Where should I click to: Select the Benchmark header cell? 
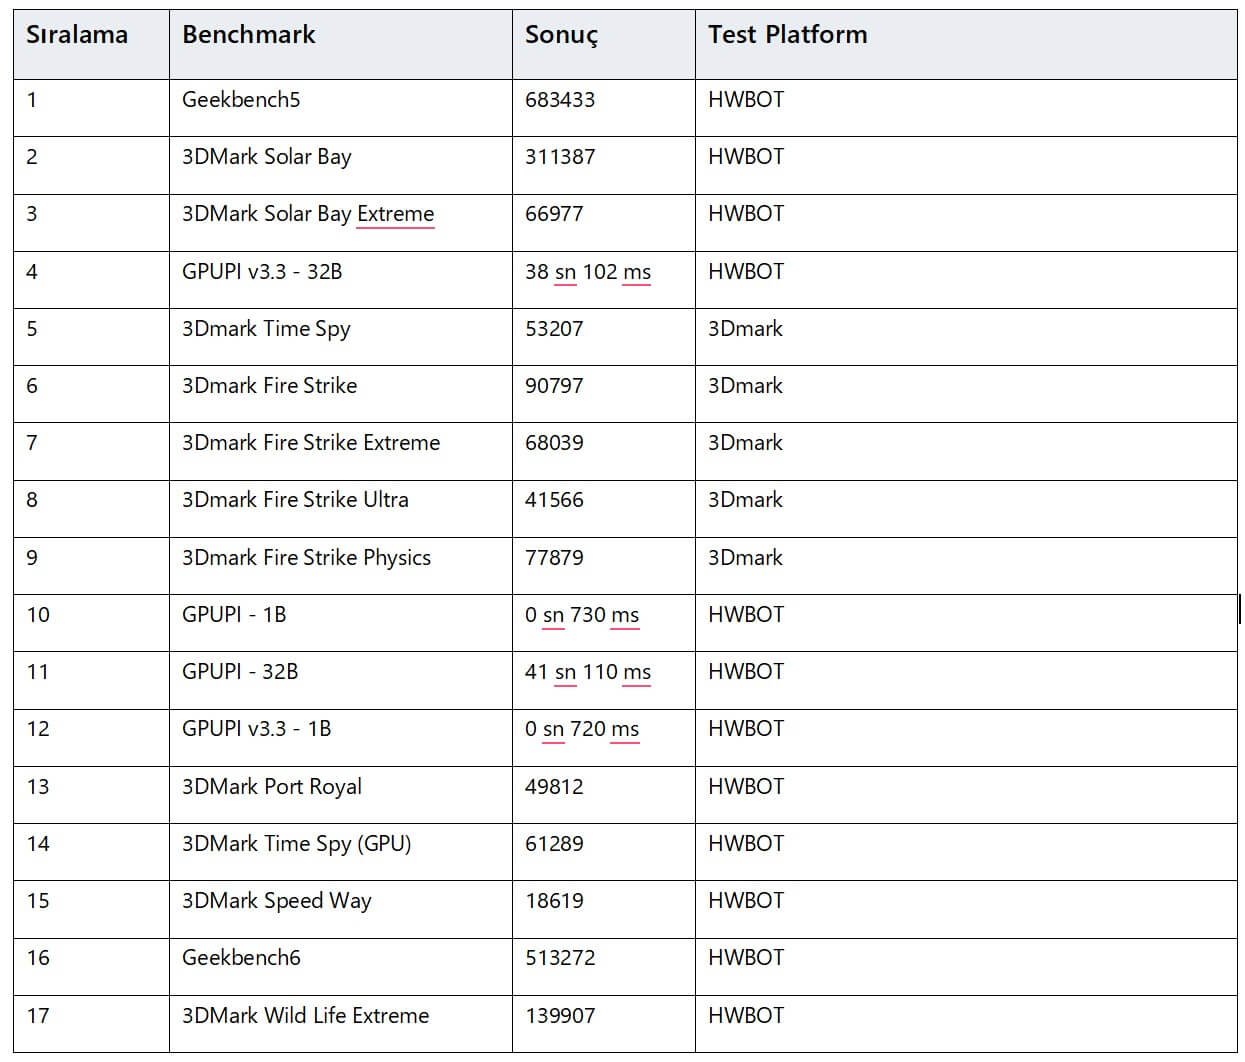(x=248, y=35)
